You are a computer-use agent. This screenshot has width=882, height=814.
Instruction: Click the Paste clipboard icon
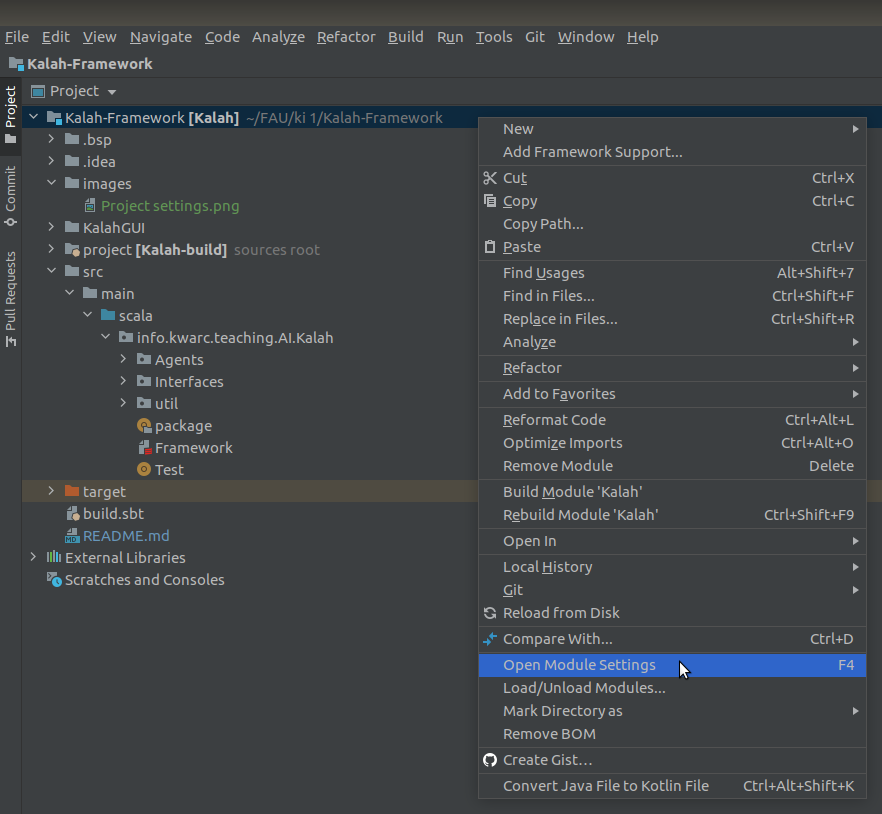pos(490,247)
